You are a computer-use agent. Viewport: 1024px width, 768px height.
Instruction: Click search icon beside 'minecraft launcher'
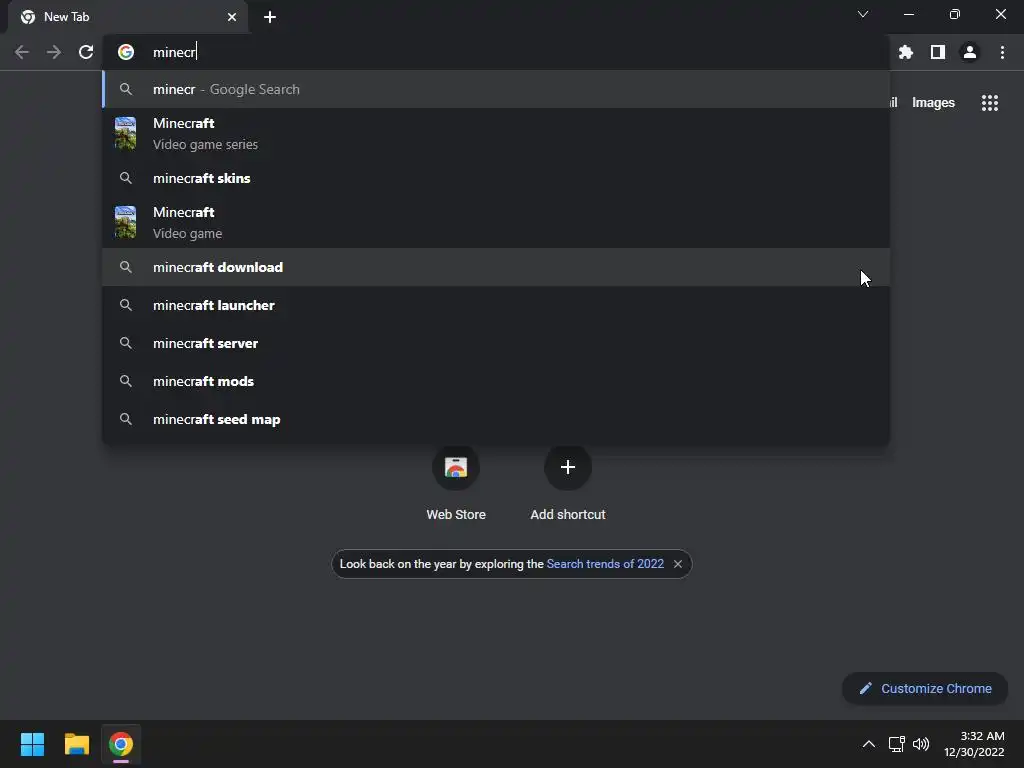(126, 305)
